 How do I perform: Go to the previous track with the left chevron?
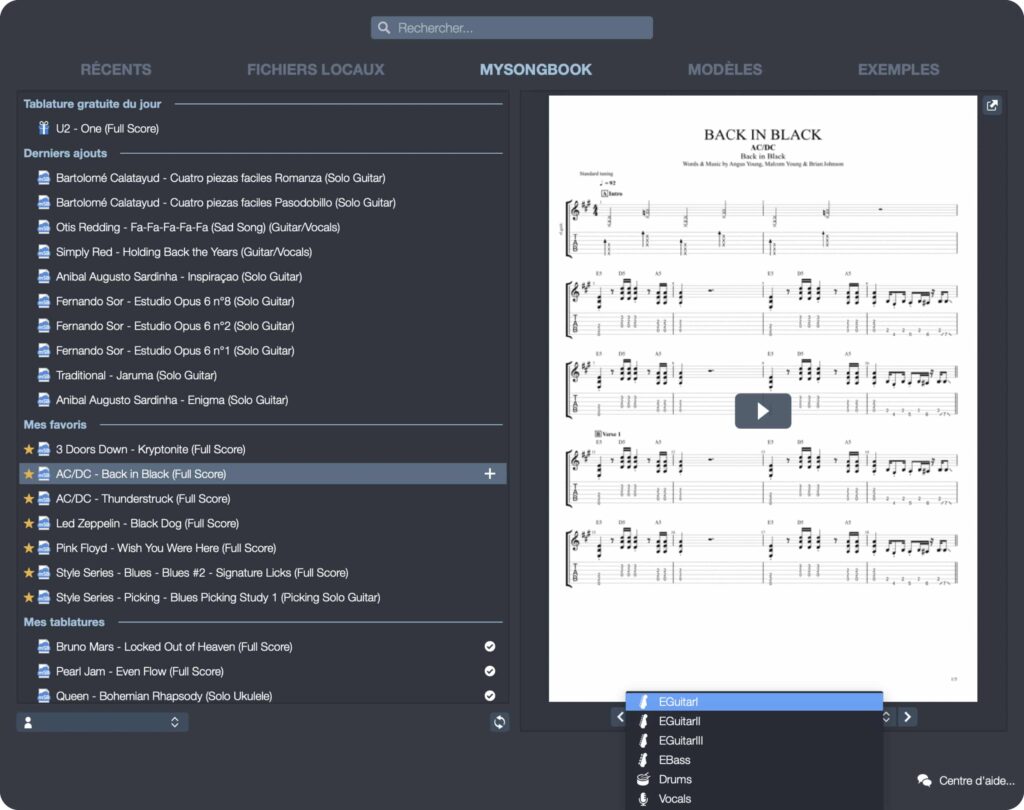(619, 717)
